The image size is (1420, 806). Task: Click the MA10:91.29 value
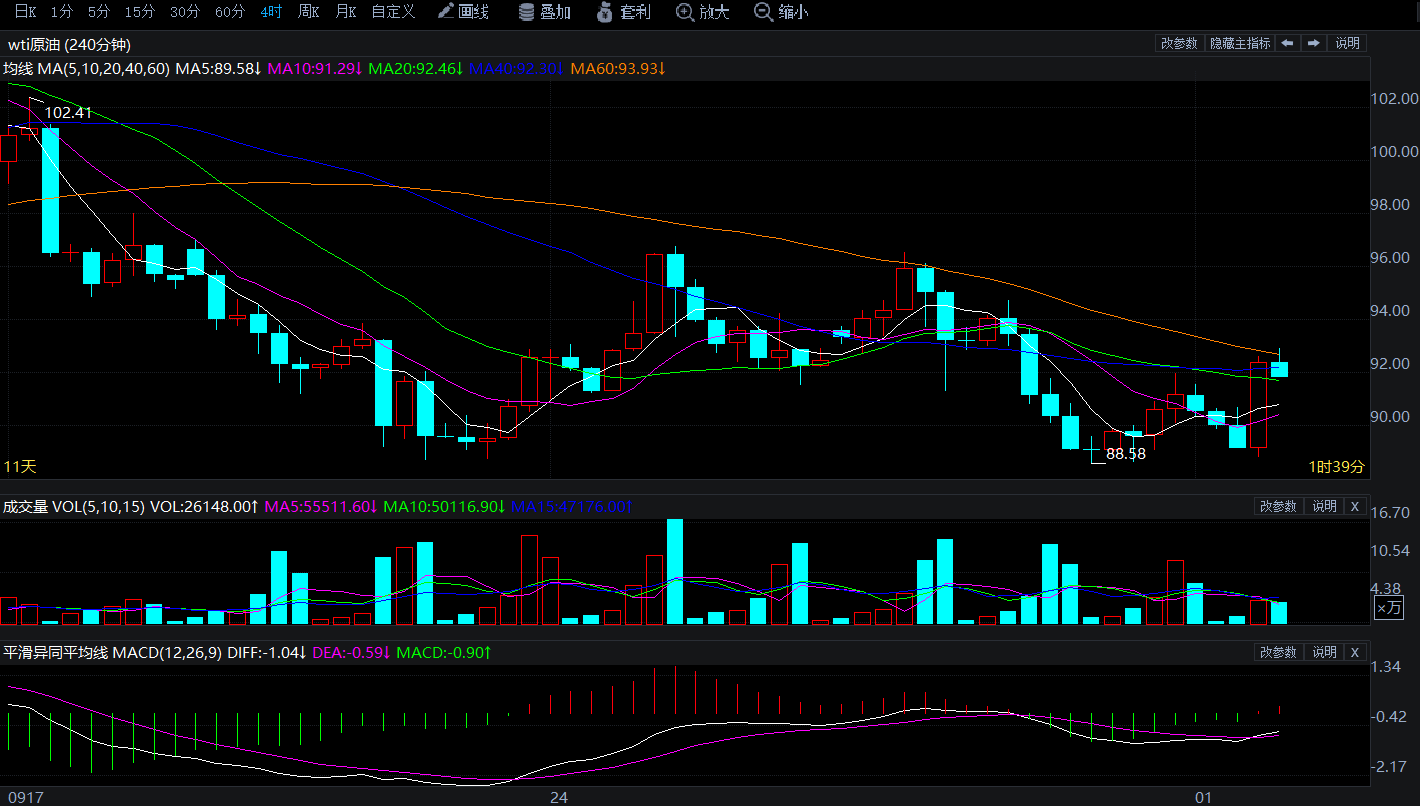[315, 69]
